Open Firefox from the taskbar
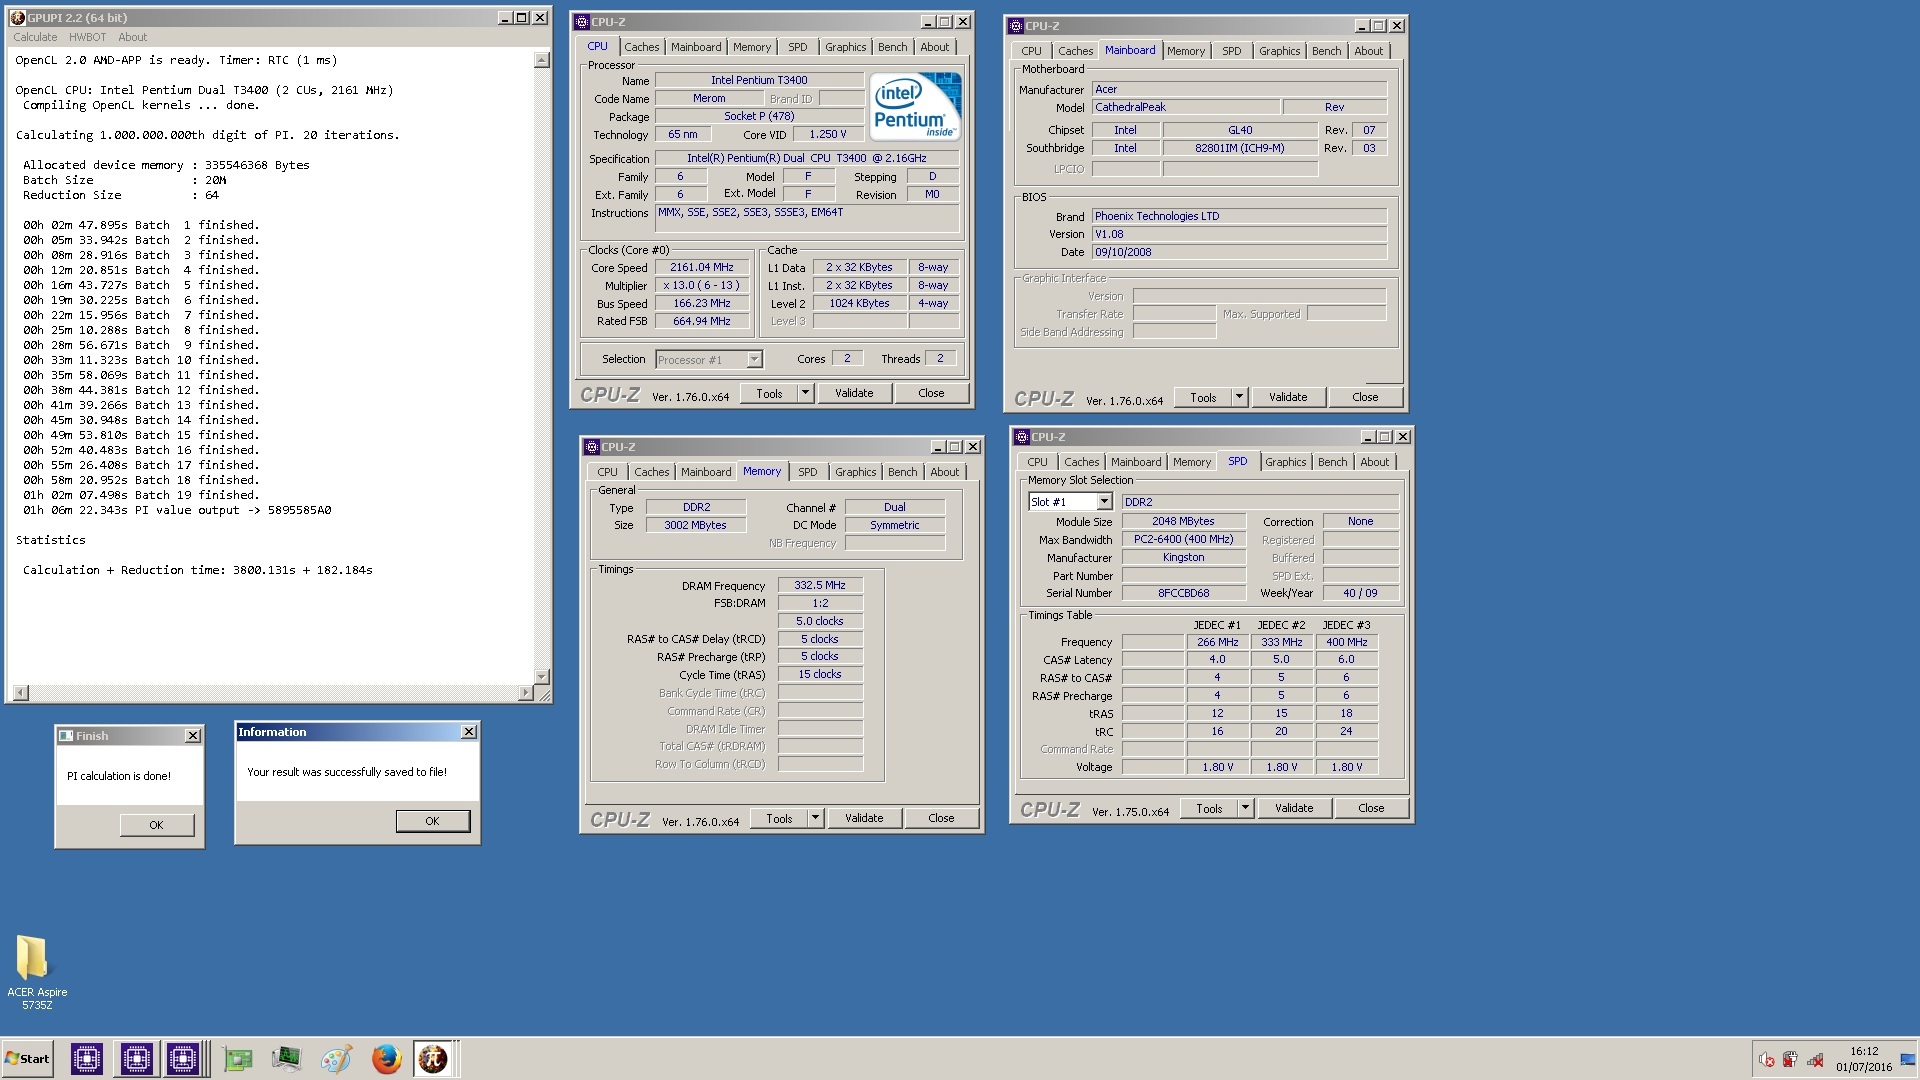 [x=386, y=1059]
